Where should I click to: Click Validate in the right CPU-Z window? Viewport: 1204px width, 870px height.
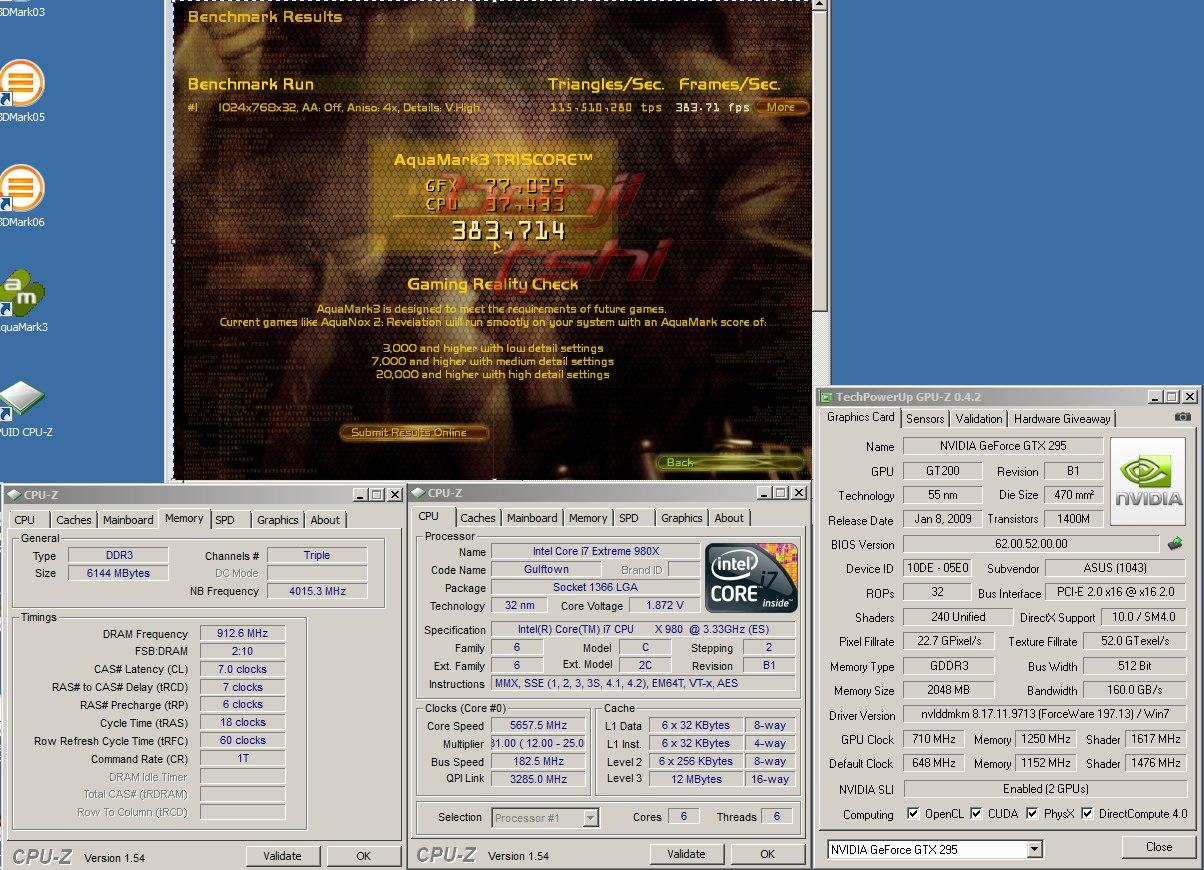[x=686, y=854]
